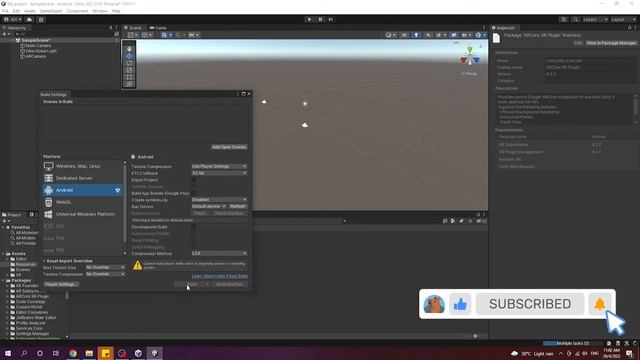This screenshot has height=360, width=640.
Task: Toggle 2D view in Scene toolbar
Action: (x=404, y=35)
